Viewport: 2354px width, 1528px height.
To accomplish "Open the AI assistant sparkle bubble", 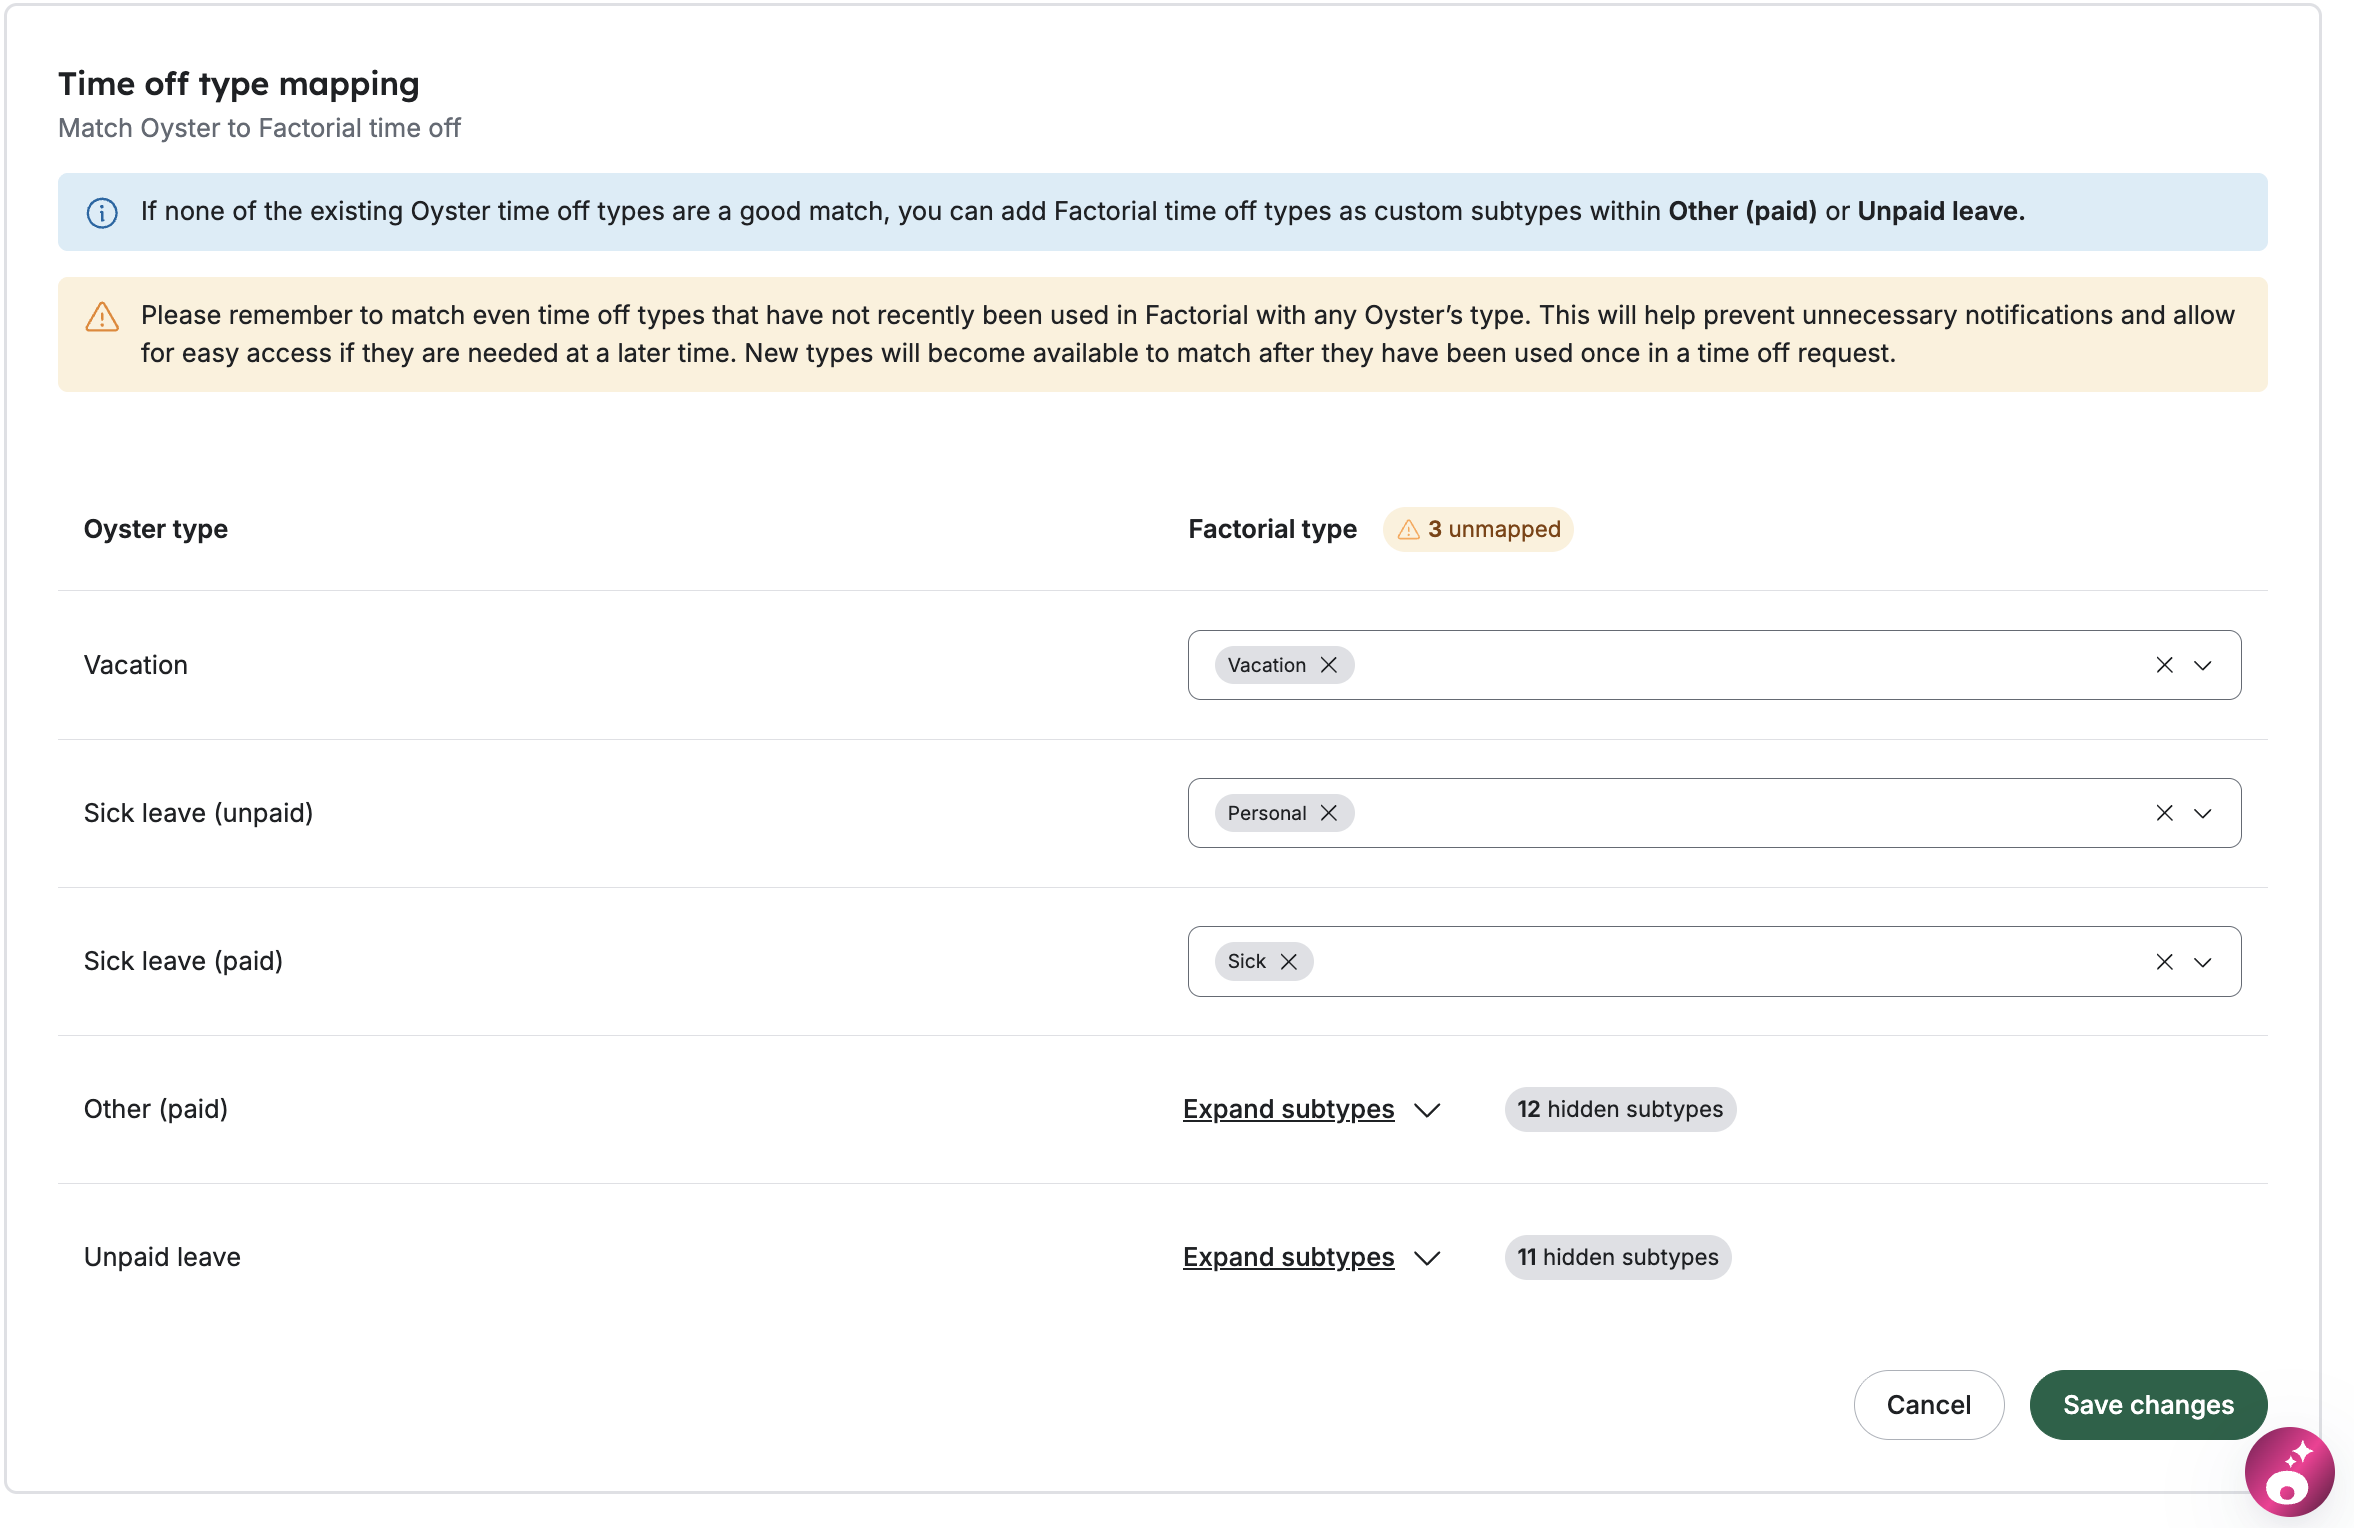I will tap(2289, 1471).
